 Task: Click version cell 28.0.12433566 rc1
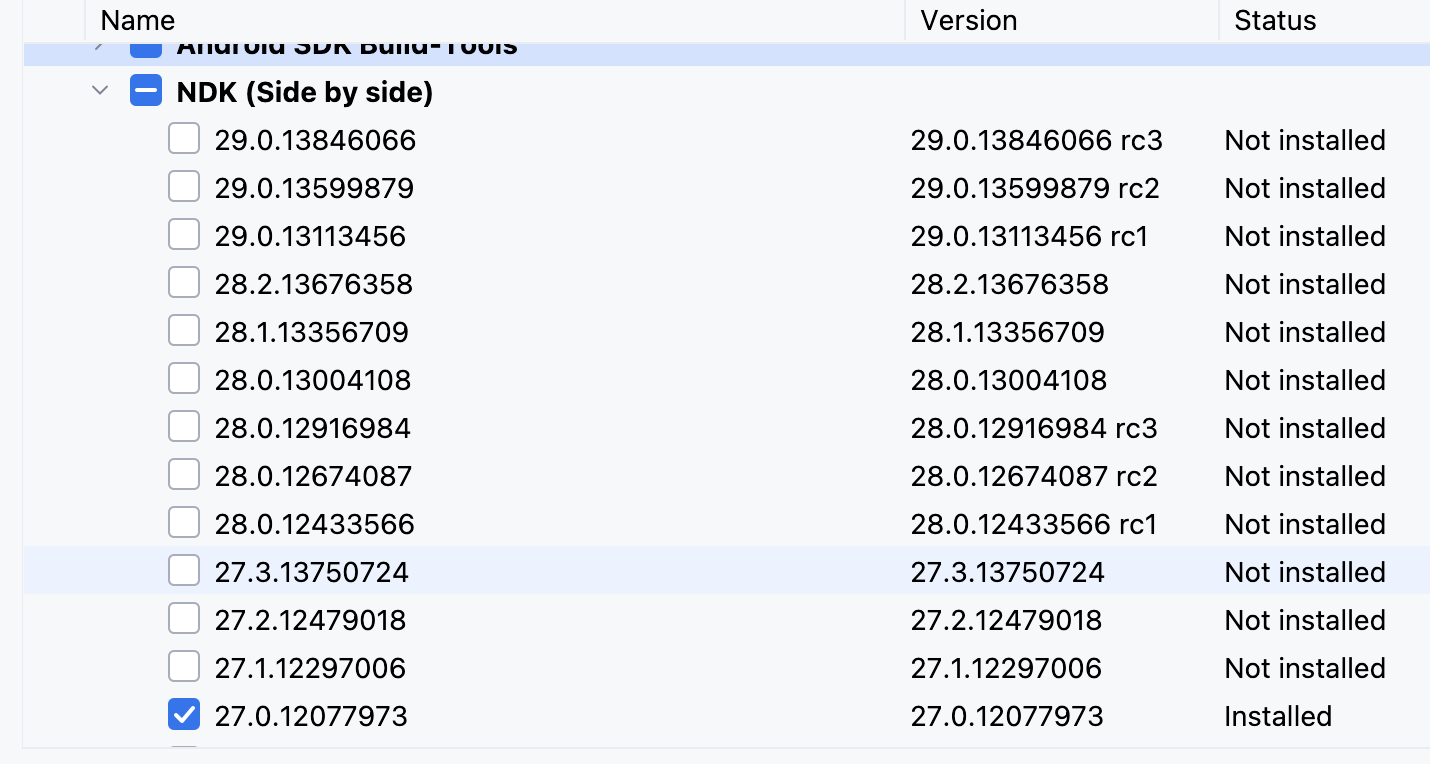coord(1034,524)
